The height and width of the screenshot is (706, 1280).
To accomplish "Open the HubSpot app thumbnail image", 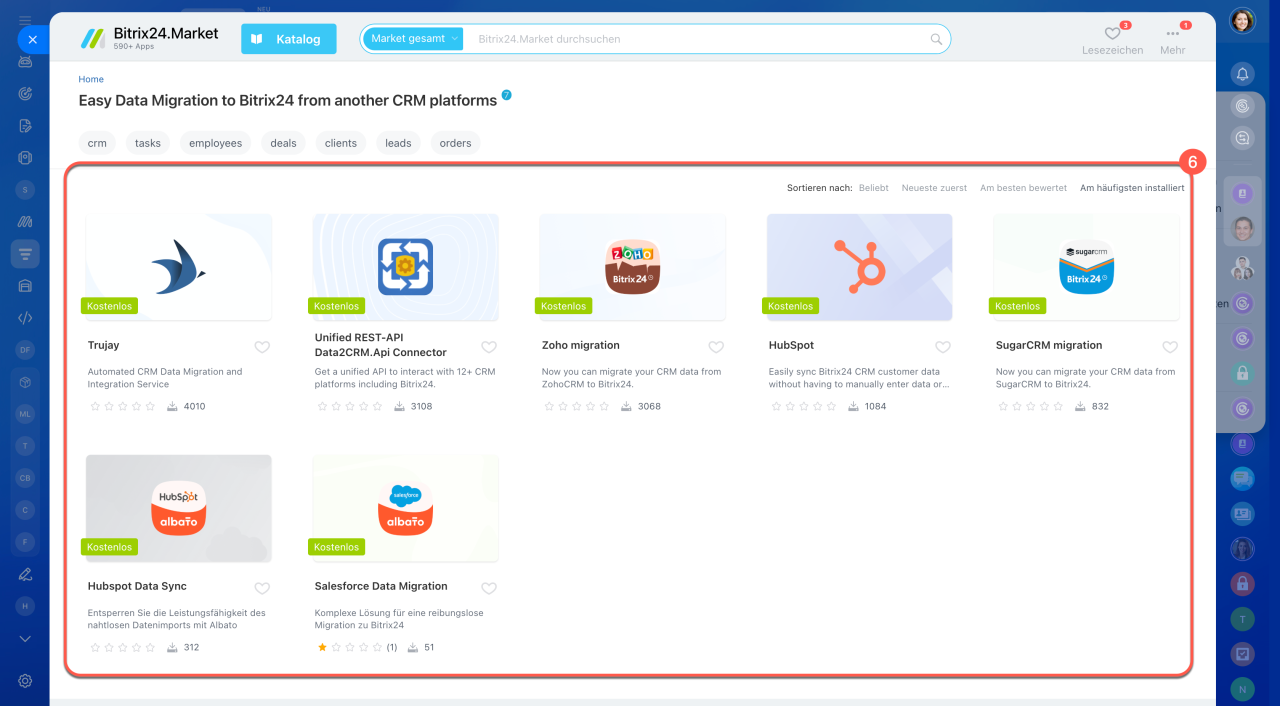I will (860, 267).
